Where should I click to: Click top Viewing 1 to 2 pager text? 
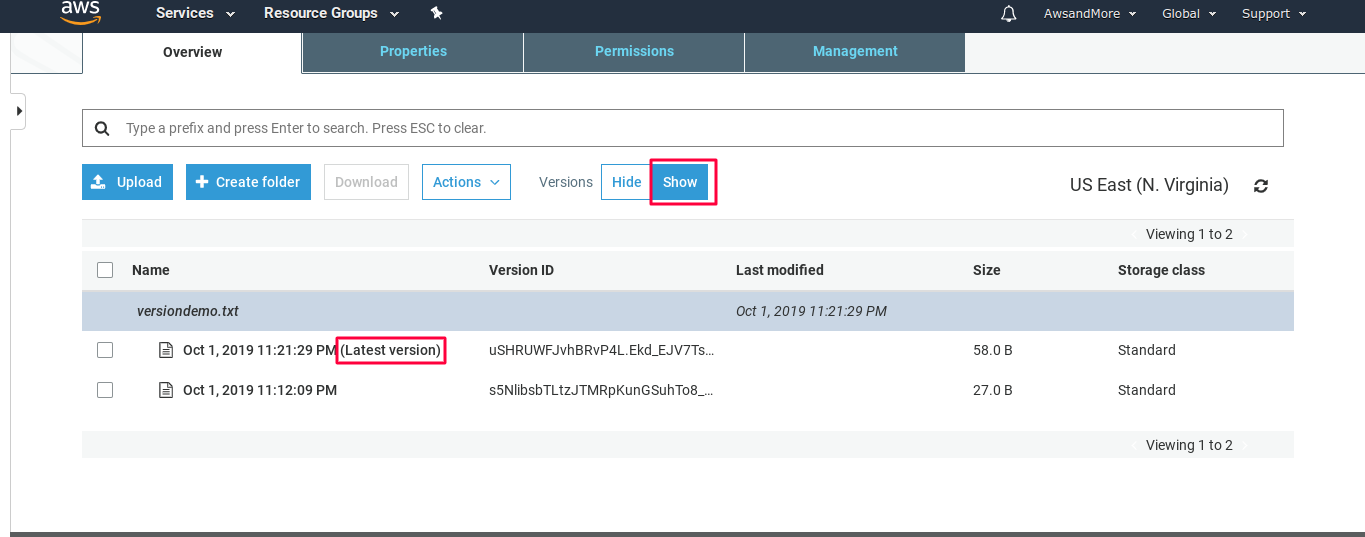point(1189,234)
